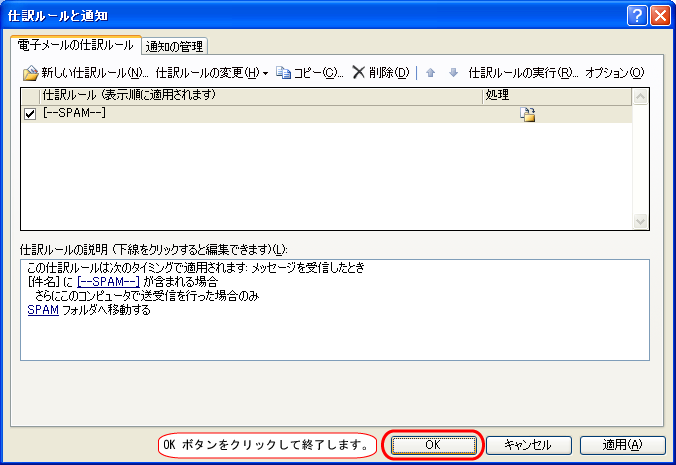Select the [--SPAM--] rule row text
The width and height of the screenshot is (676, 465).
[74, 113]
